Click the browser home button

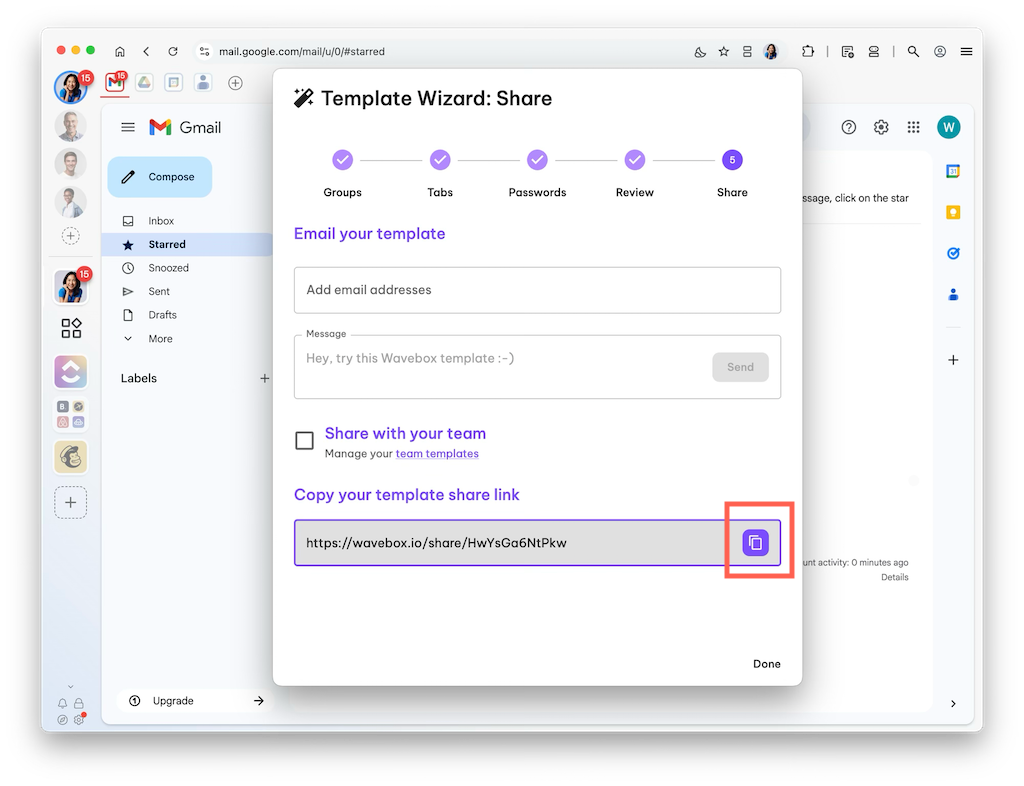pos(120,52)
